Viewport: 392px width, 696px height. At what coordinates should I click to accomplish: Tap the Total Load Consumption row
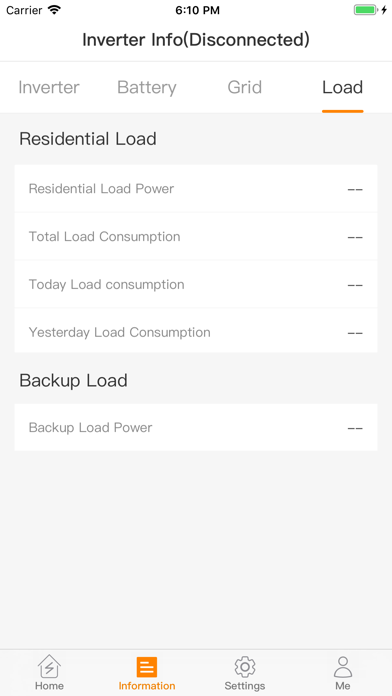(x=196, y=237)
